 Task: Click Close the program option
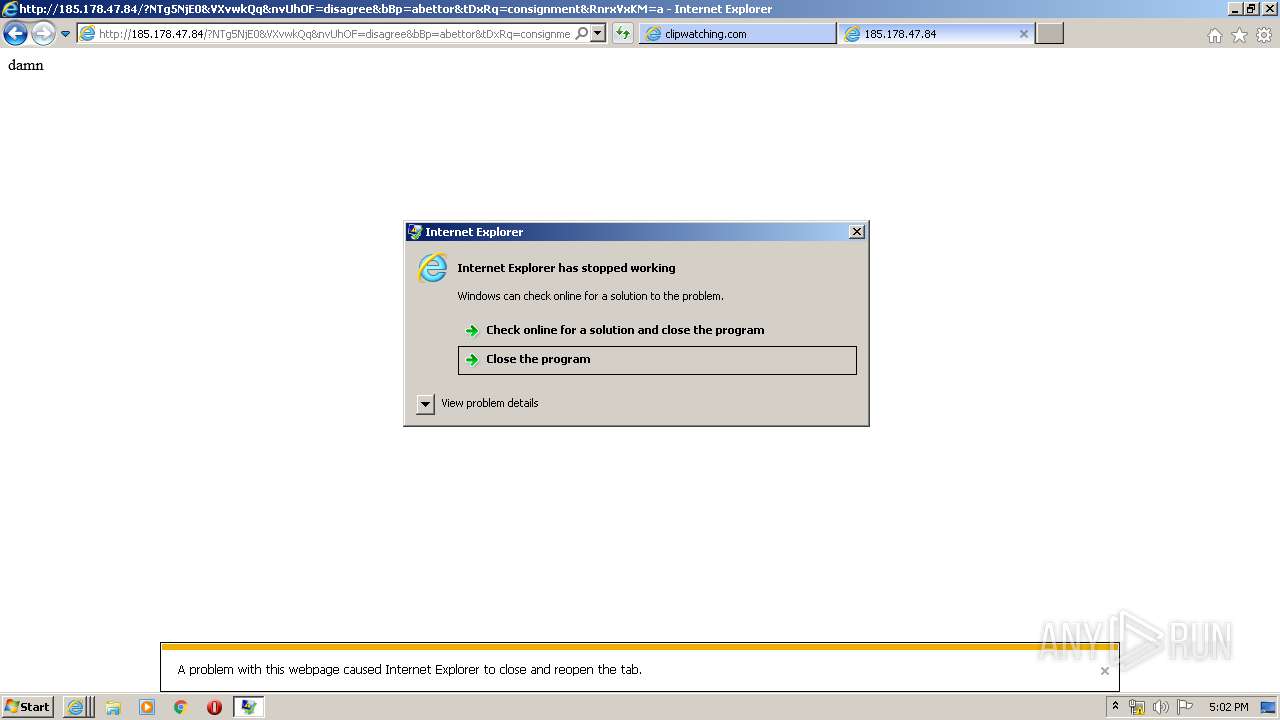tap(657, 360)
